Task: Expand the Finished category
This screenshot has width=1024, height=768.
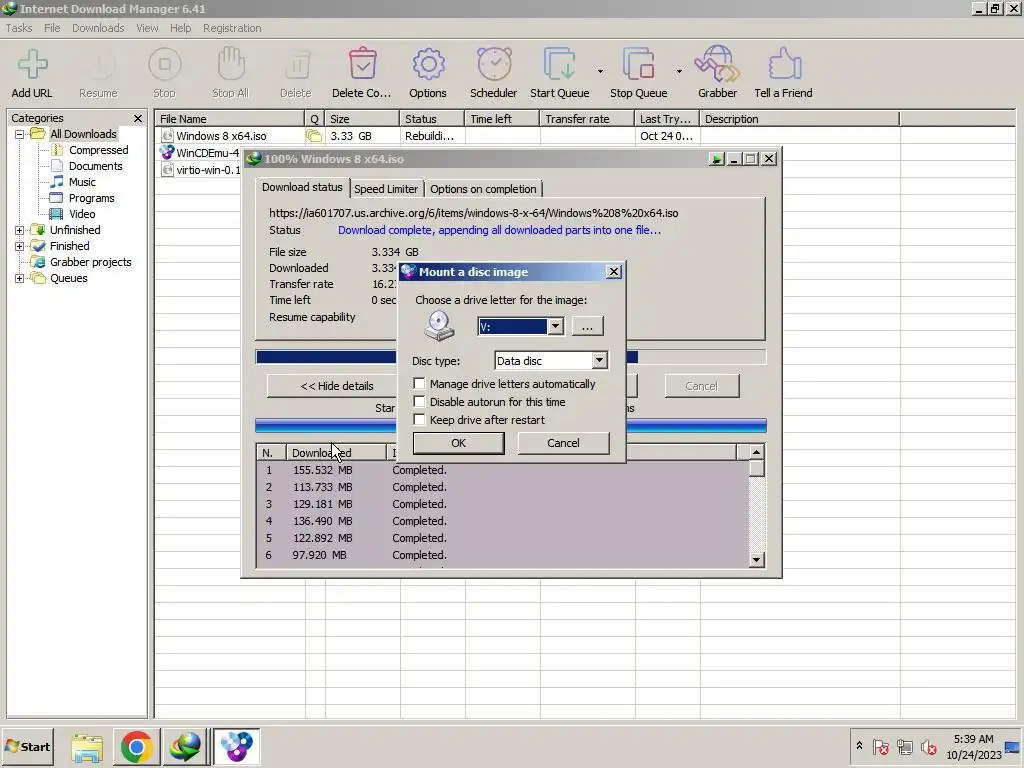Action: tap(20, 246)
